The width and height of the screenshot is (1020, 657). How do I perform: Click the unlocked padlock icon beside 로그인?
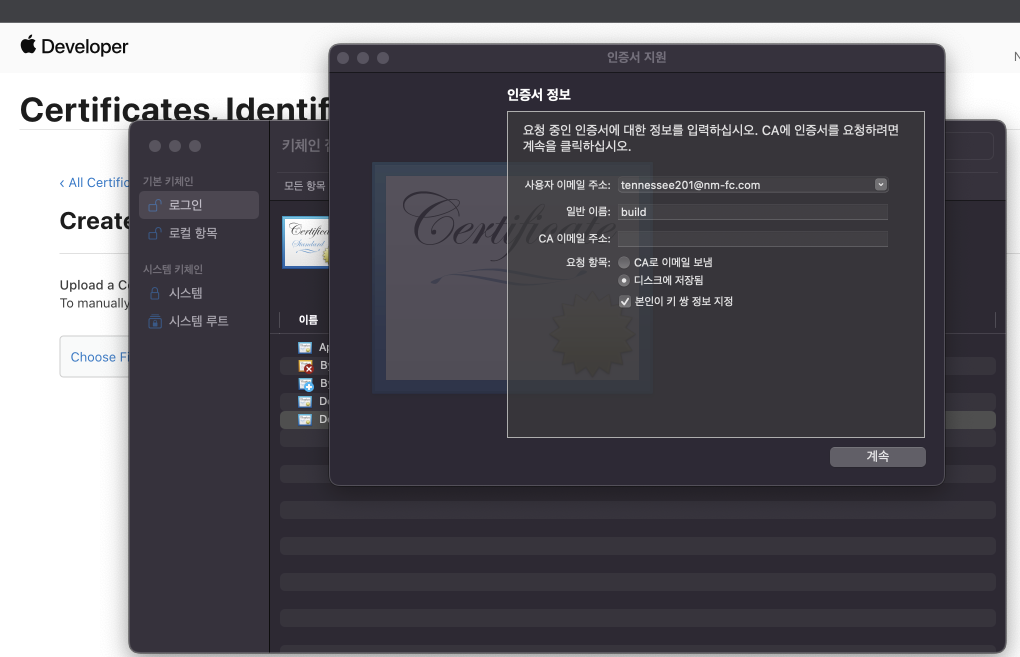[x=155, y=205]
